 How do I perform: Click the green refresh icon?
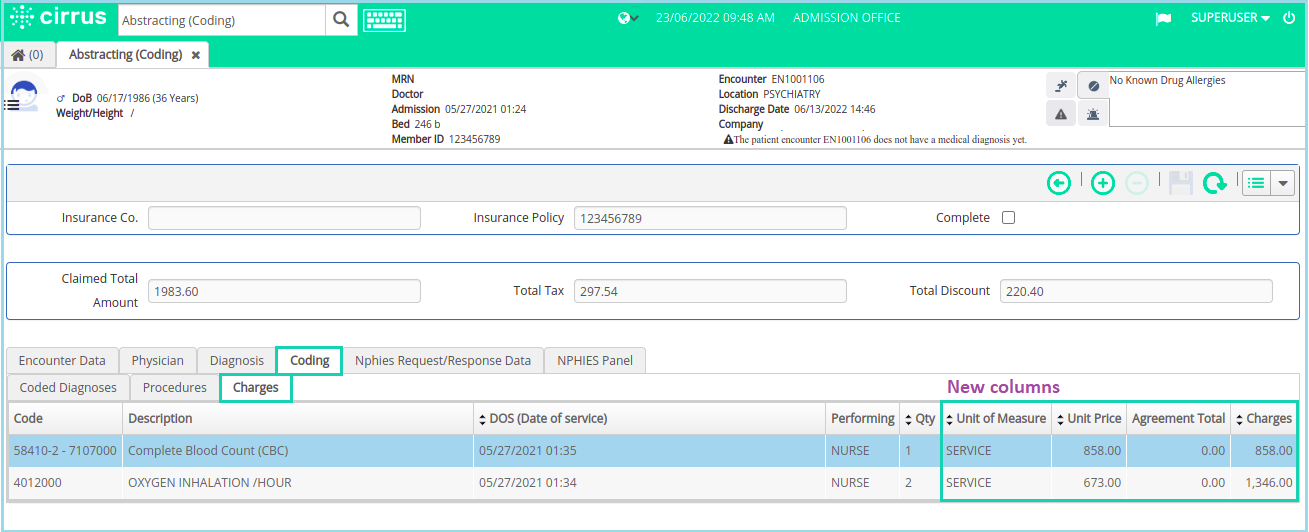pos(1214,183)
